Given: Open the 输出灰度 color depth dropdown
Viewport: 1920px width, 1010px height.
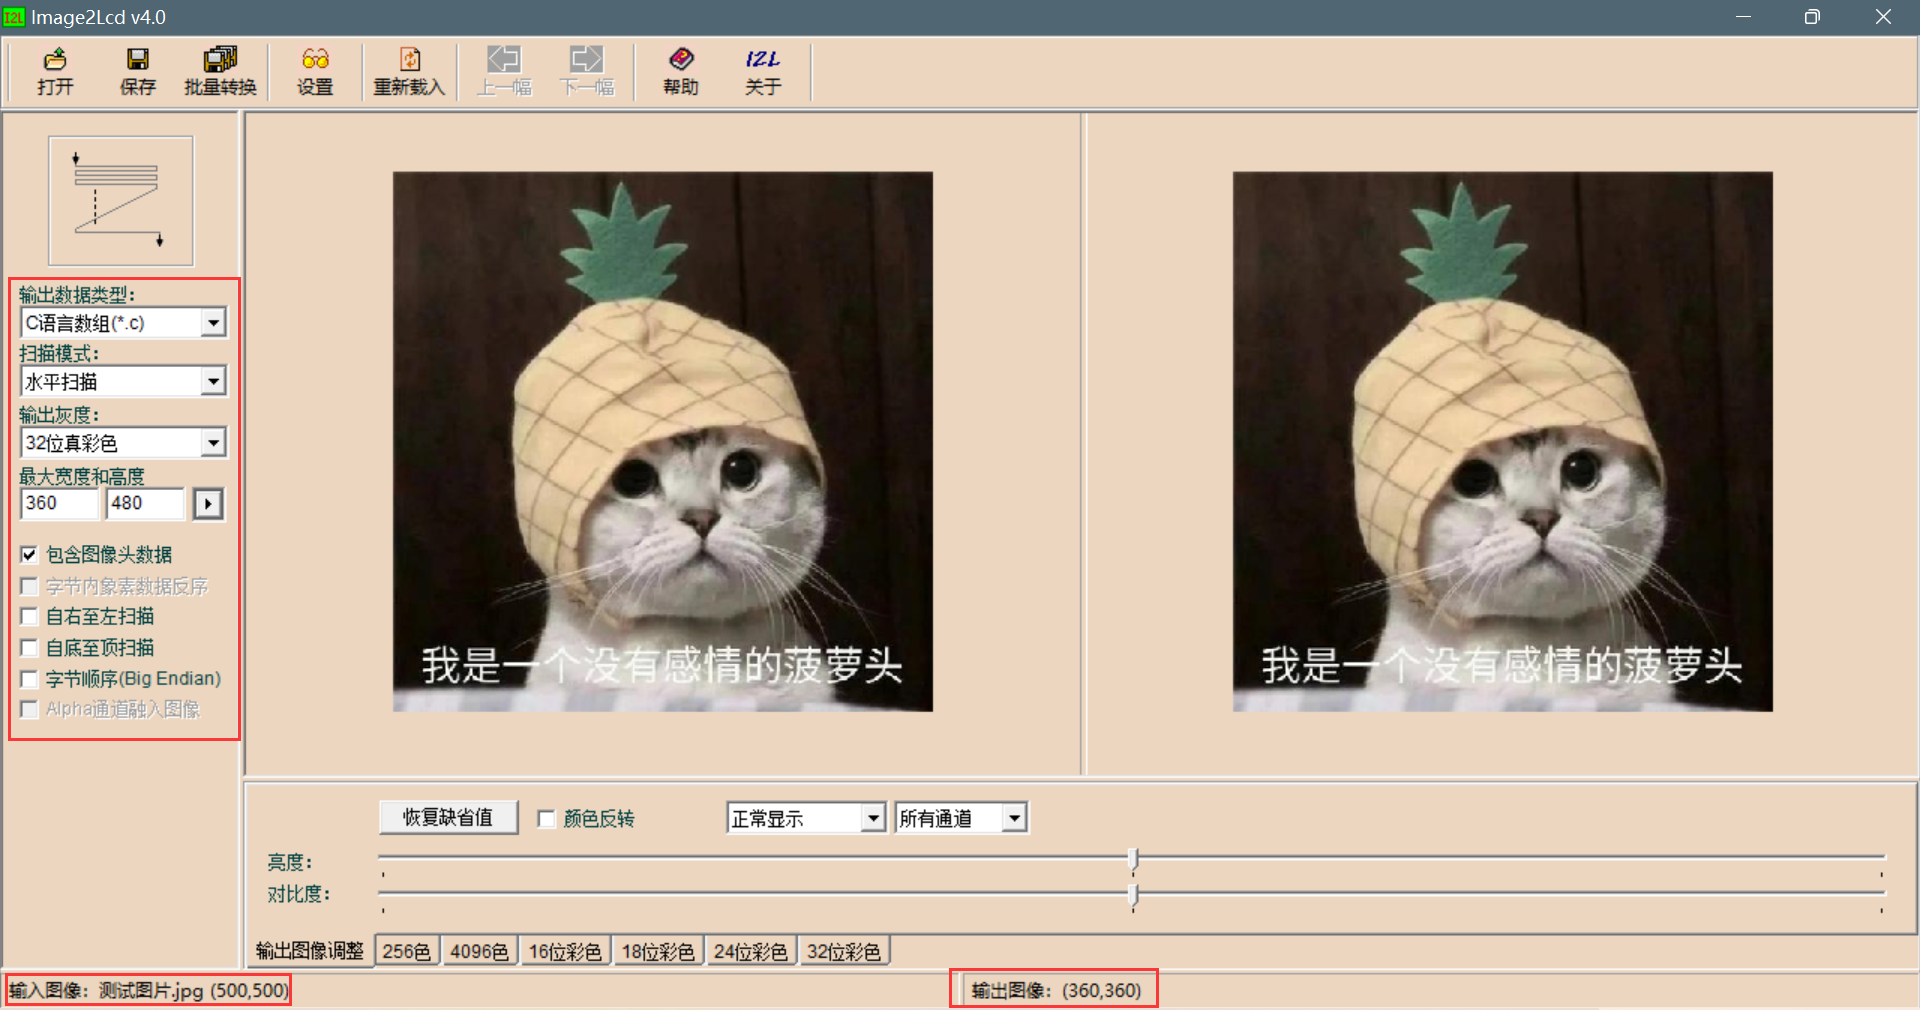Looking at the screenshot, I should (x=212, y=443).
